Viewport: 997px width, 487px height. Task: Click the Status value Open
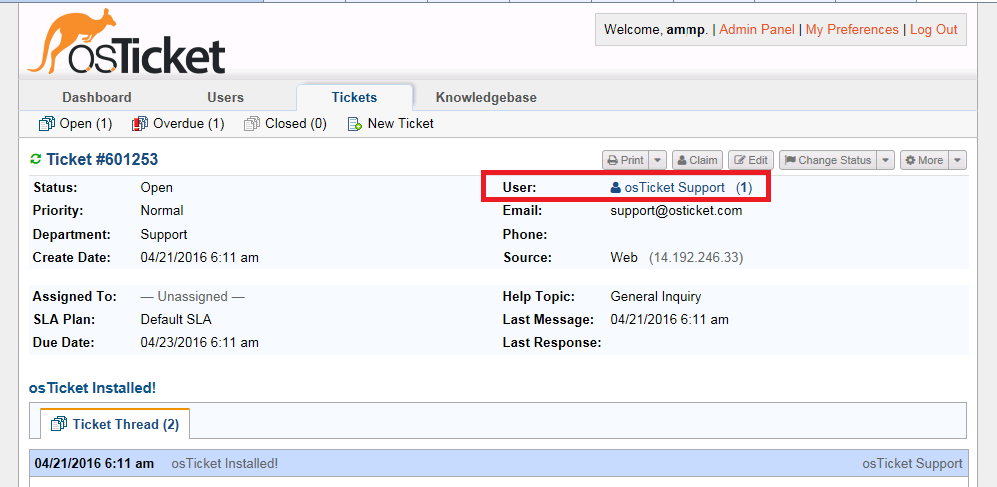156,188
